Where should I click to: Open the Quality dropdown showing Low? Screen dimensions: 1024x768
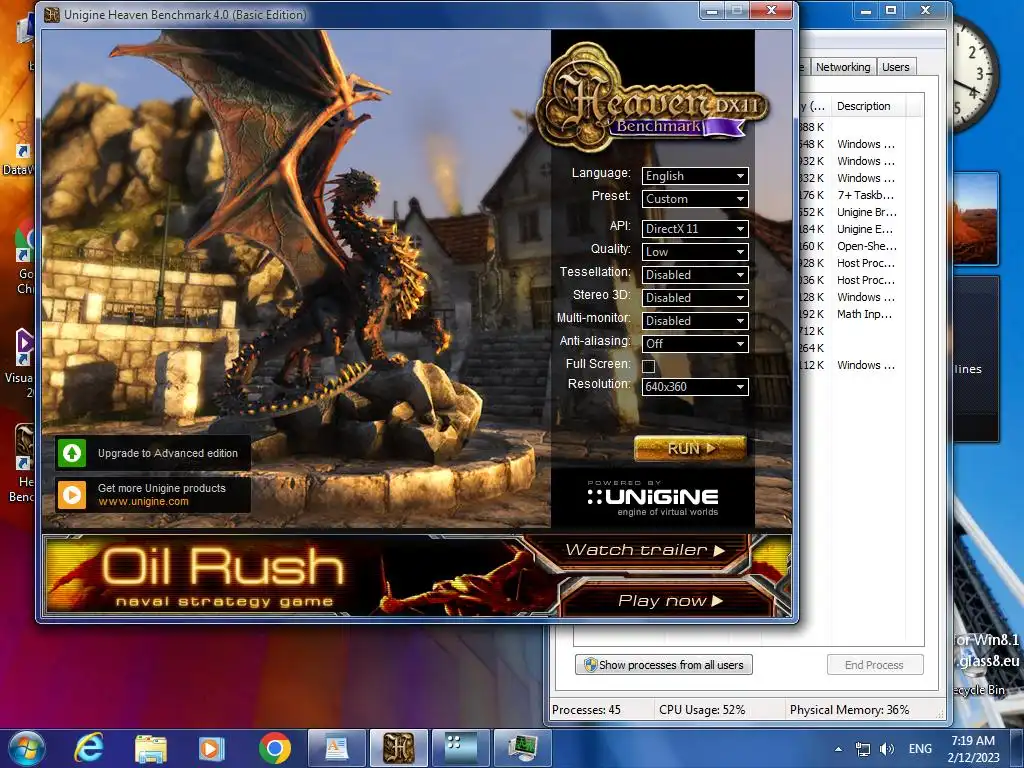coord(695,251)
